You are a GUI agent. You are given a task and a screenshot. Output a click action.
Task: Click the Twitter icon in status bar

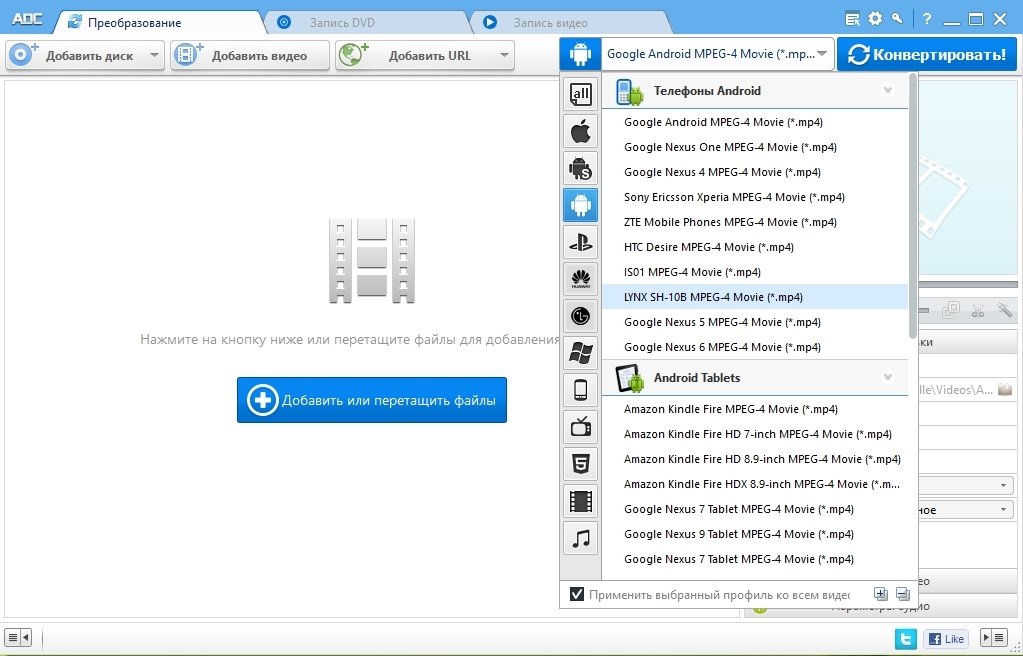[x=906, y=638]
